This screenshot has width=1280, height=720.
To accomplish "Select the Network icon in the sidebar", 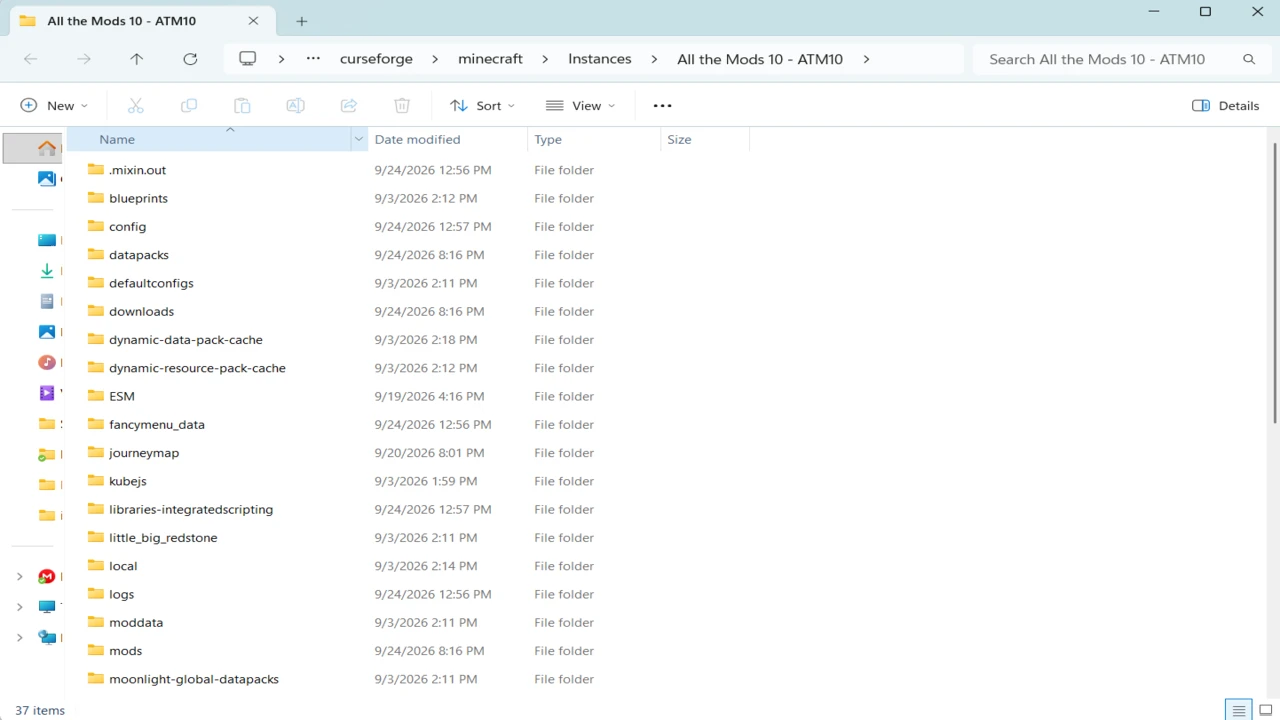I will (x=47, y=638).
